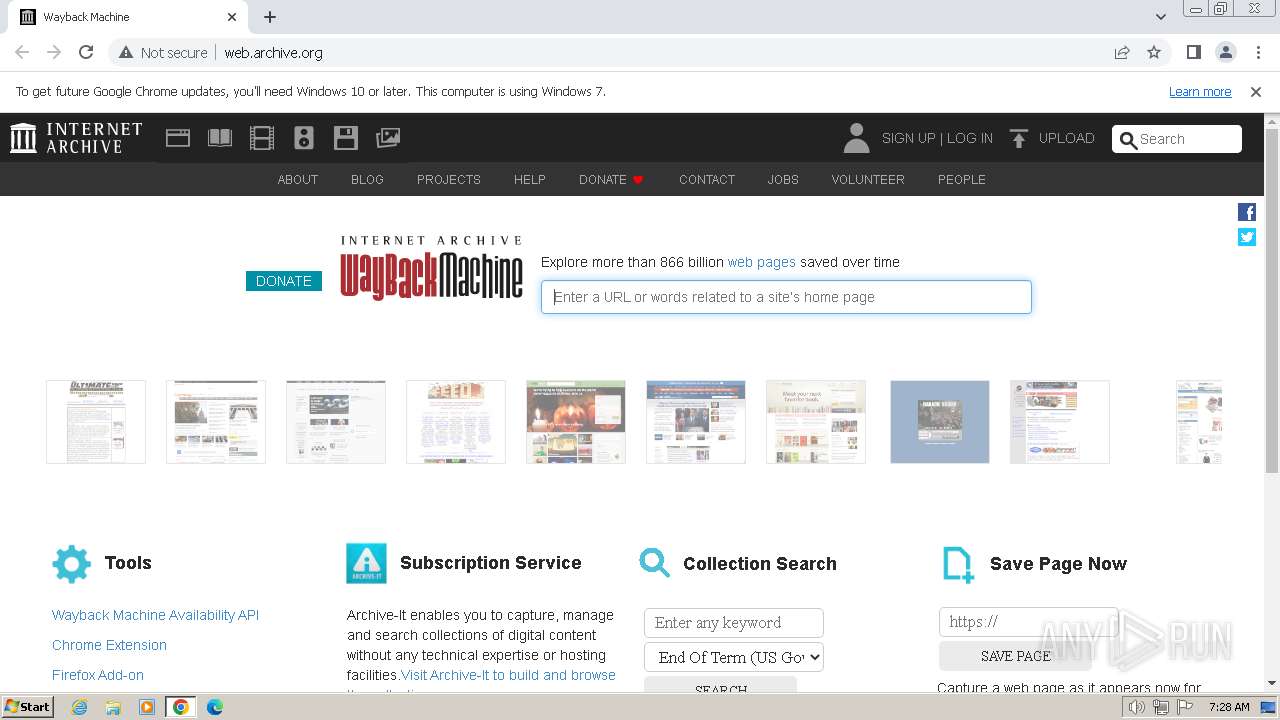
Task: Open the Ultimate site thumbnail
Action: coord(96,422)
